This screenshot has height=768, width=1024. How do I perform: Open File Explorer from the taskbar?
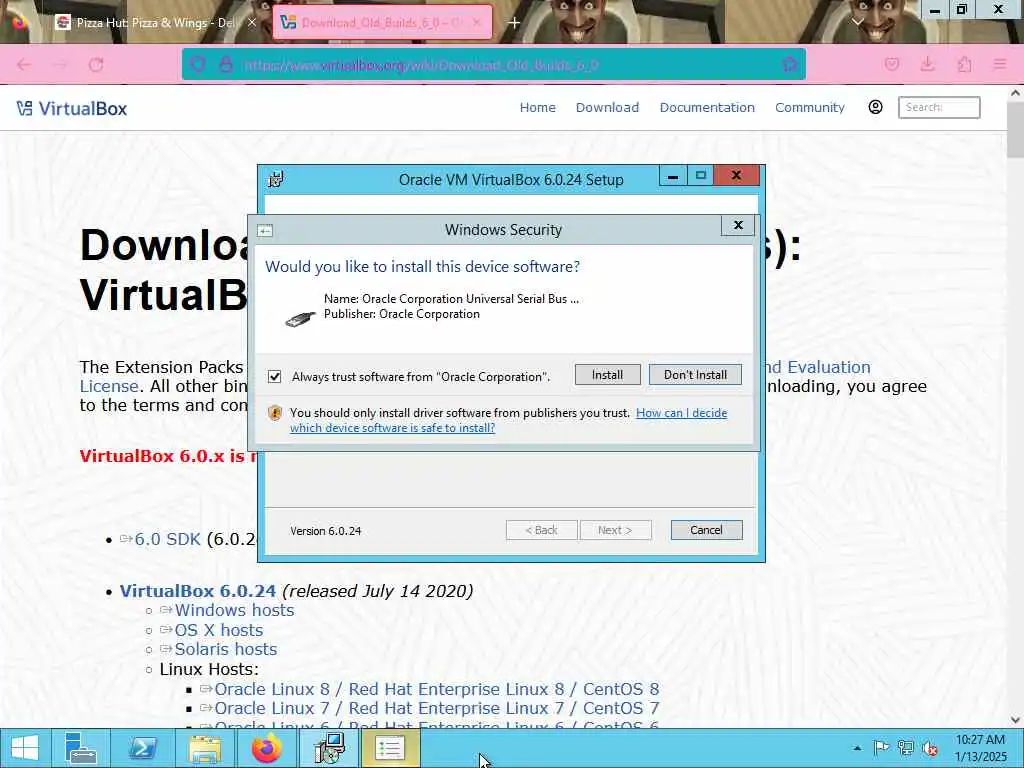tap(204, 748)
